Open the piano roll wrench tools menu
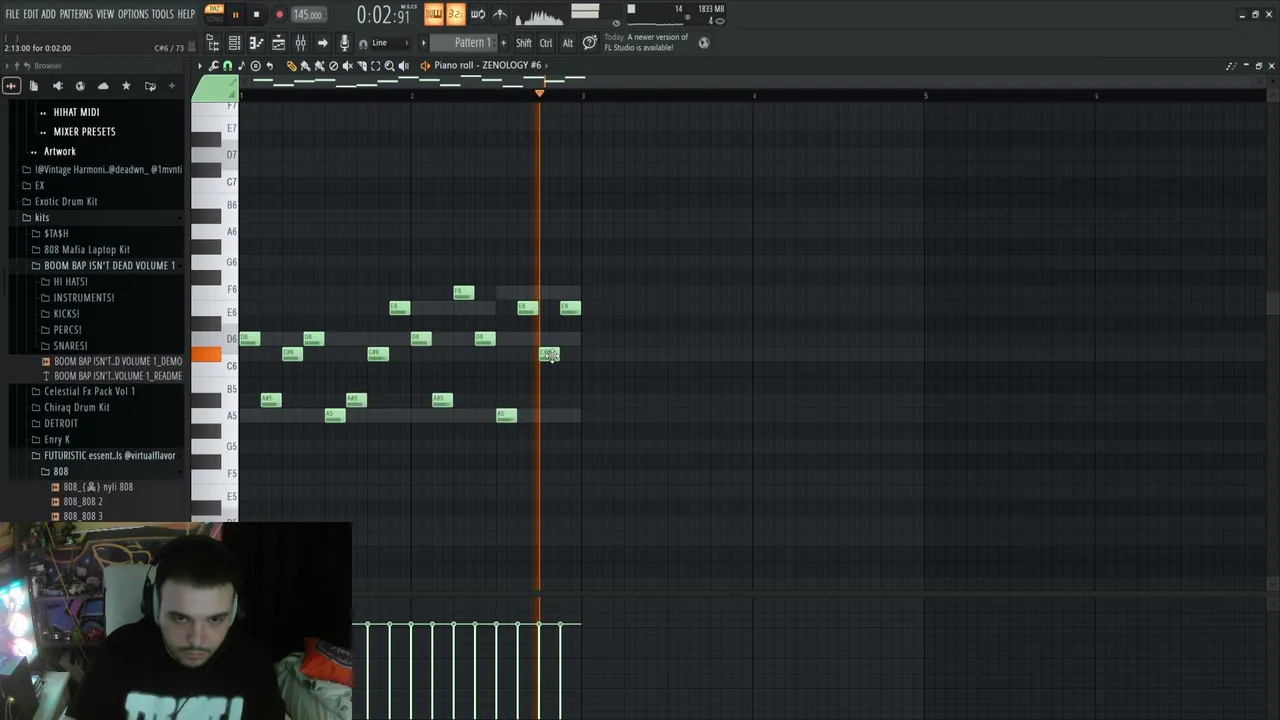Screen dimensions: 1280x720 (x=213, y=66)
